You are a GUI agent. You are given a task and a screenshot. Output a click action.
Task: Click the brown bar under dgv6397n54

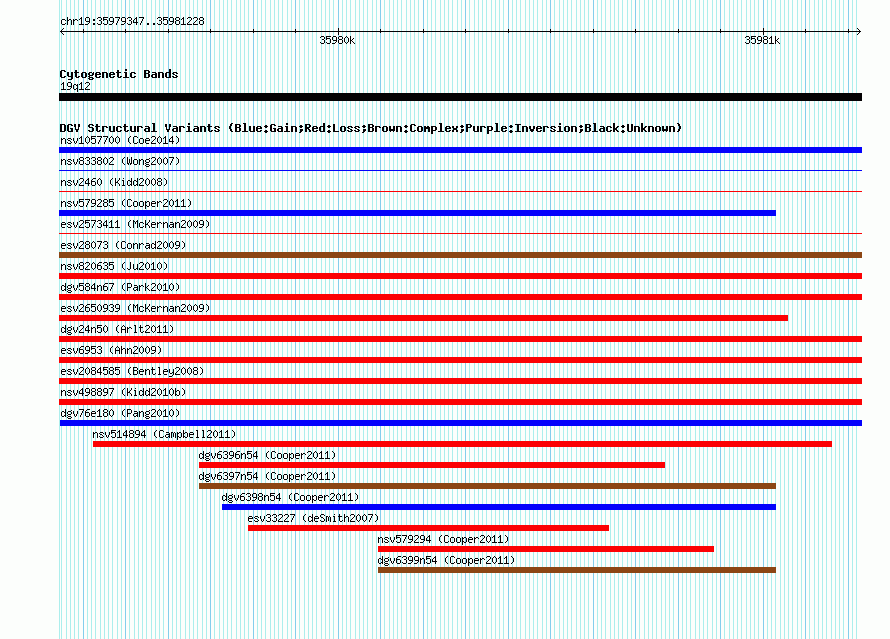click(487, 486)
